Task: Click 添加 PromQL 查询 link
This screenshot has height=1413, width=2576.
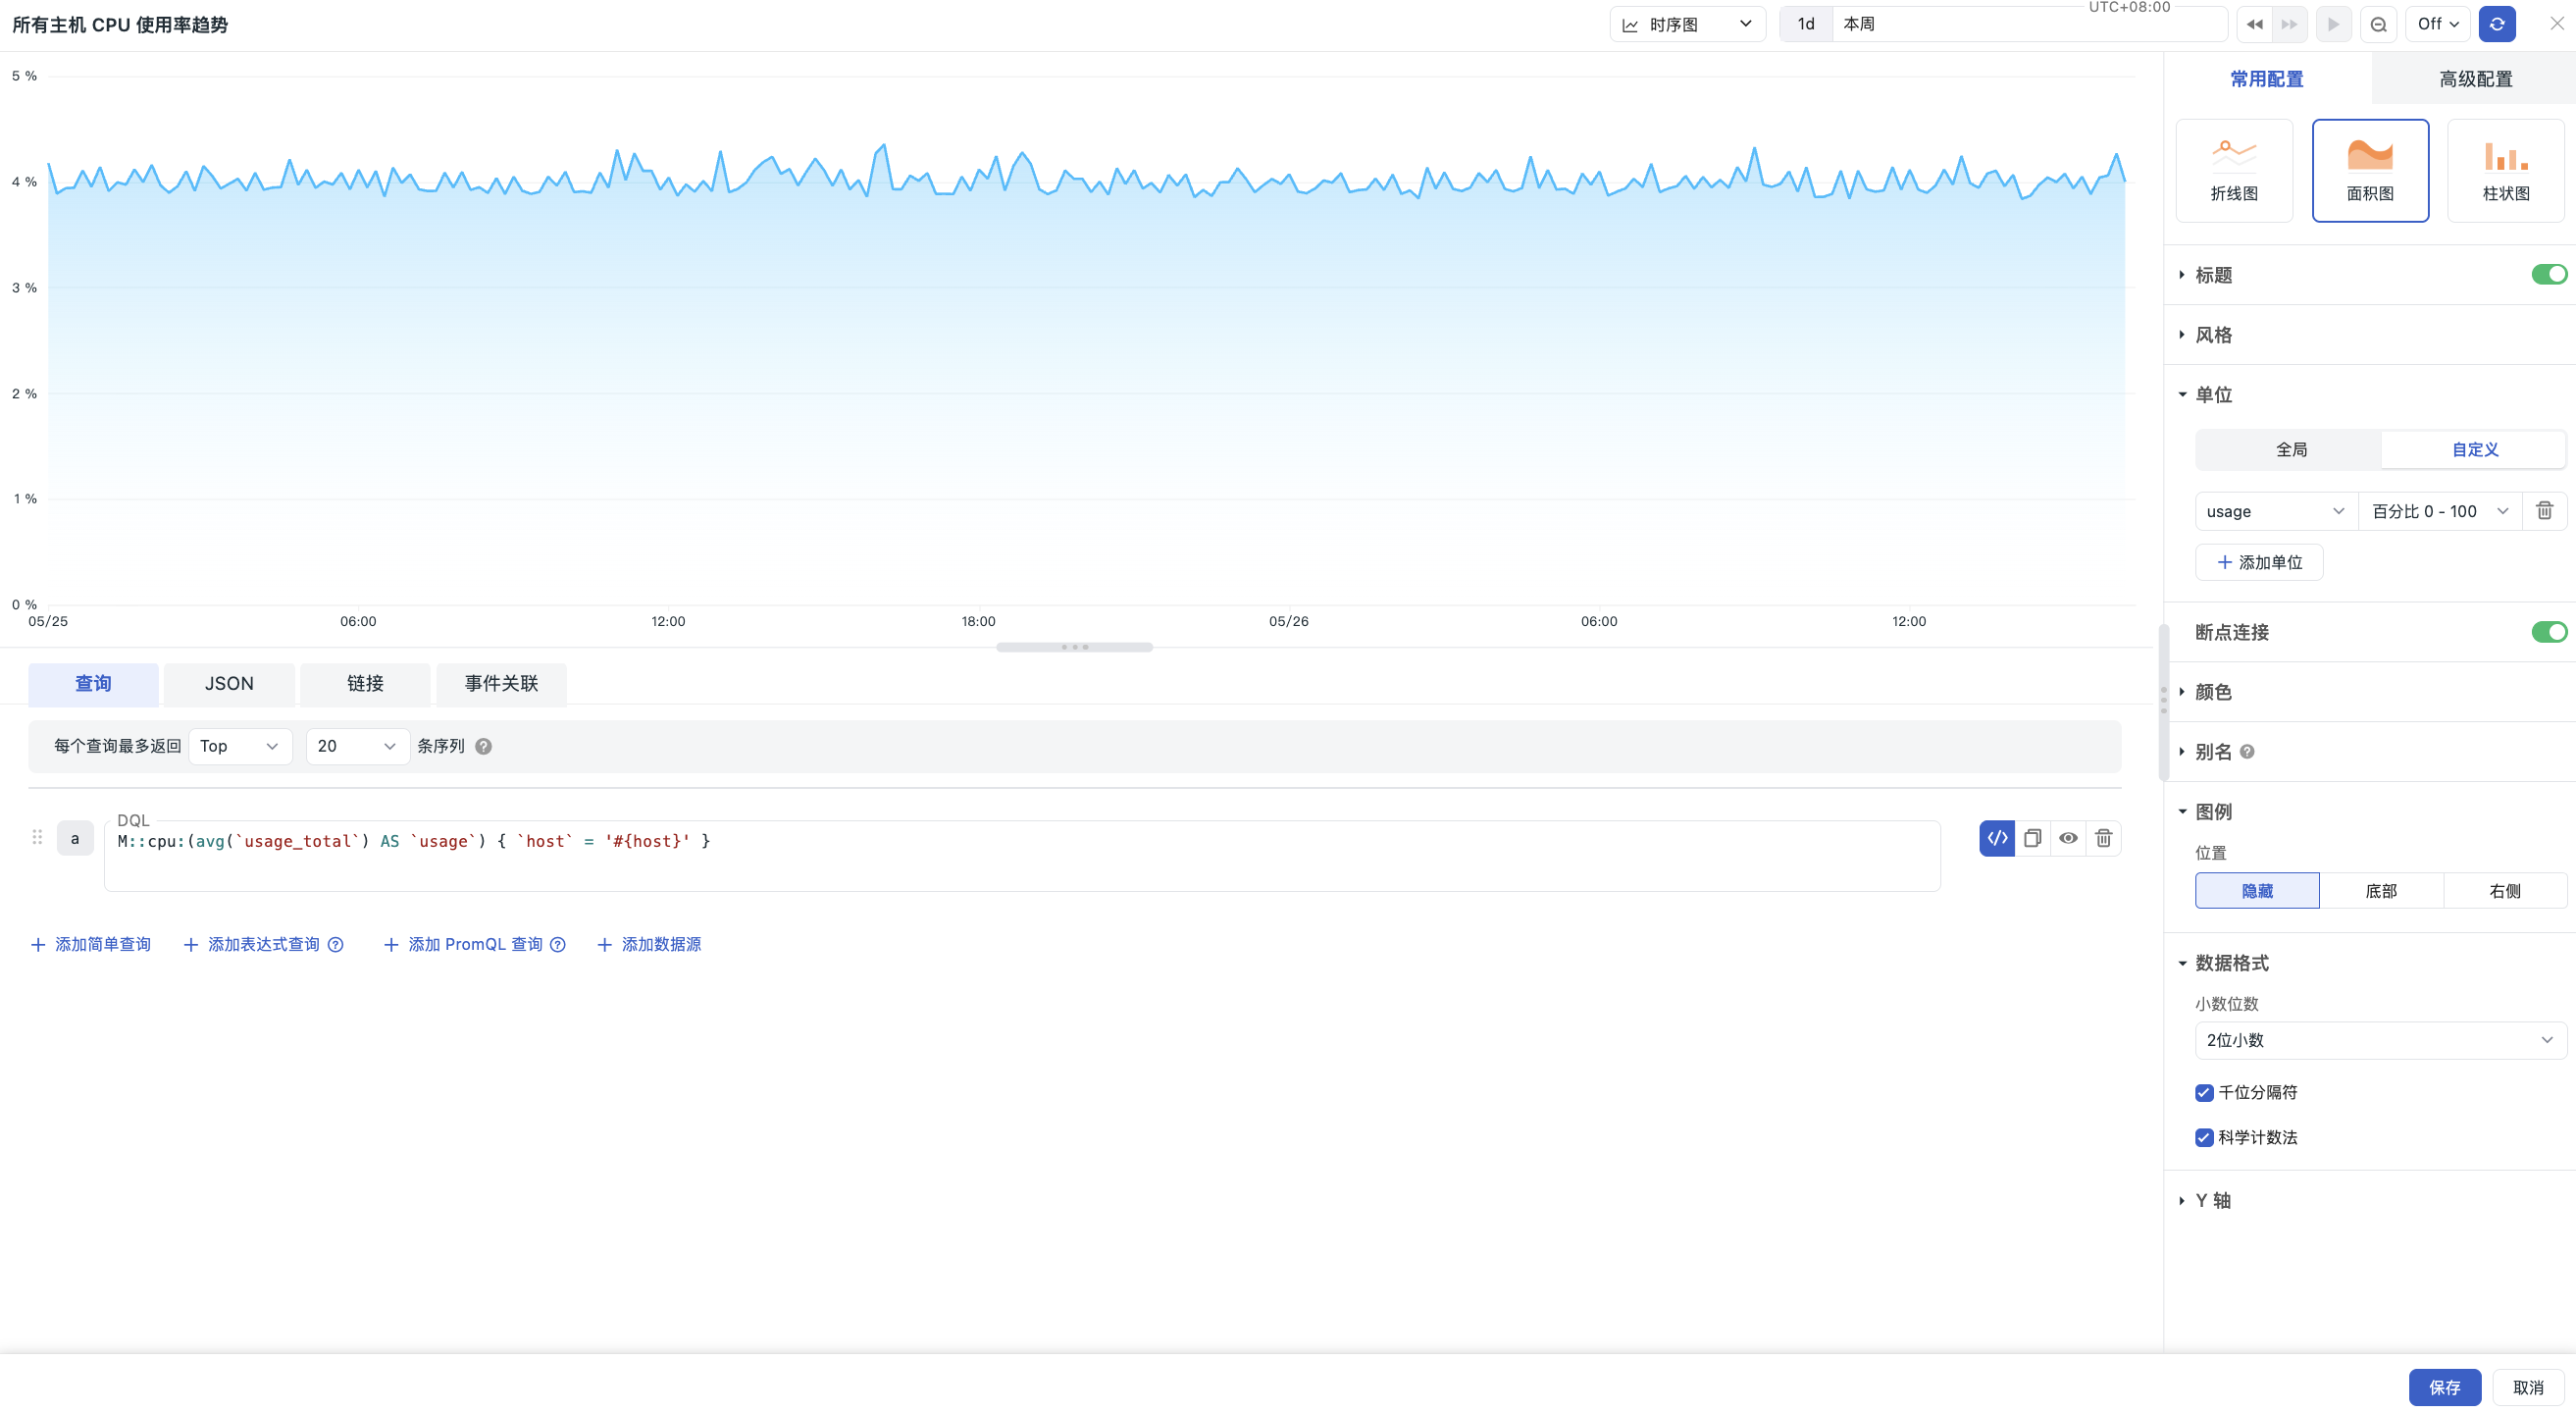Action: click(464, 944)
